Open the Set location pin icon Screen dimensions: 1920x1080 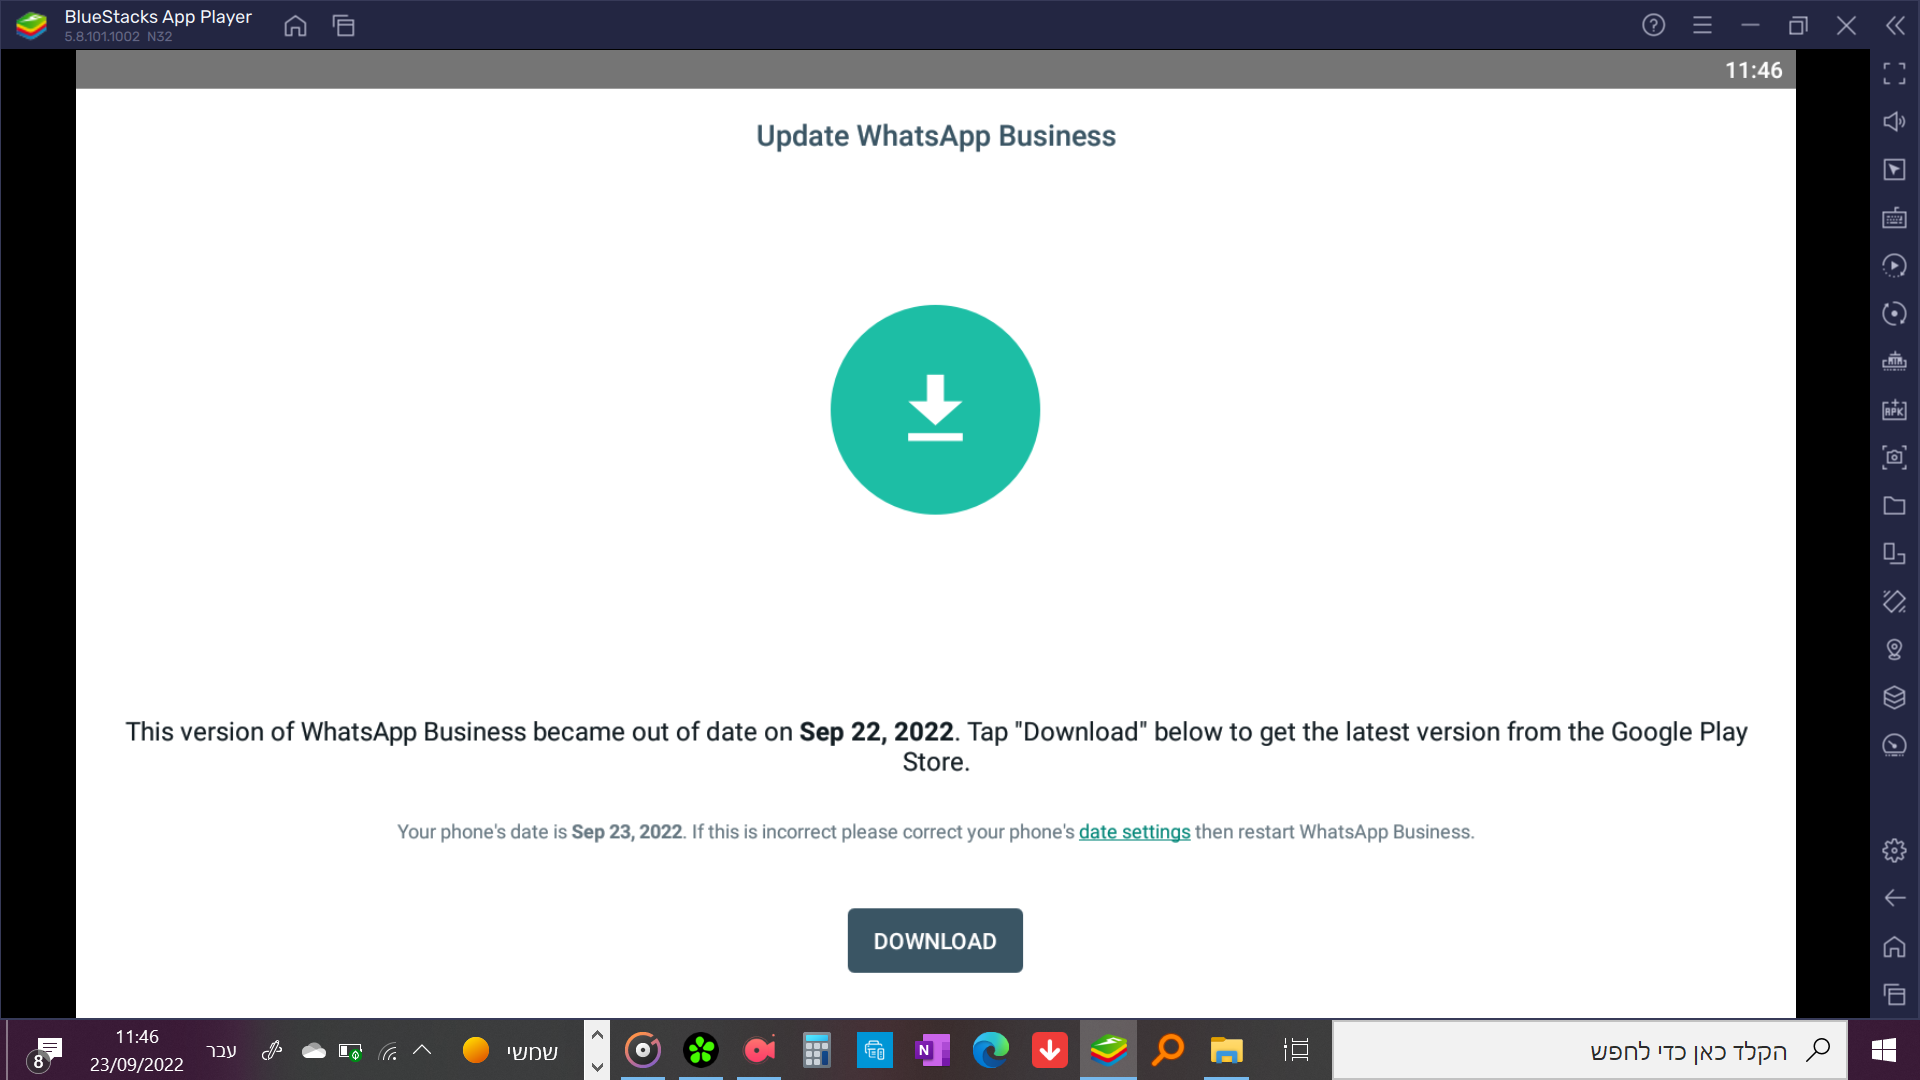click(x=1894, y=650)
